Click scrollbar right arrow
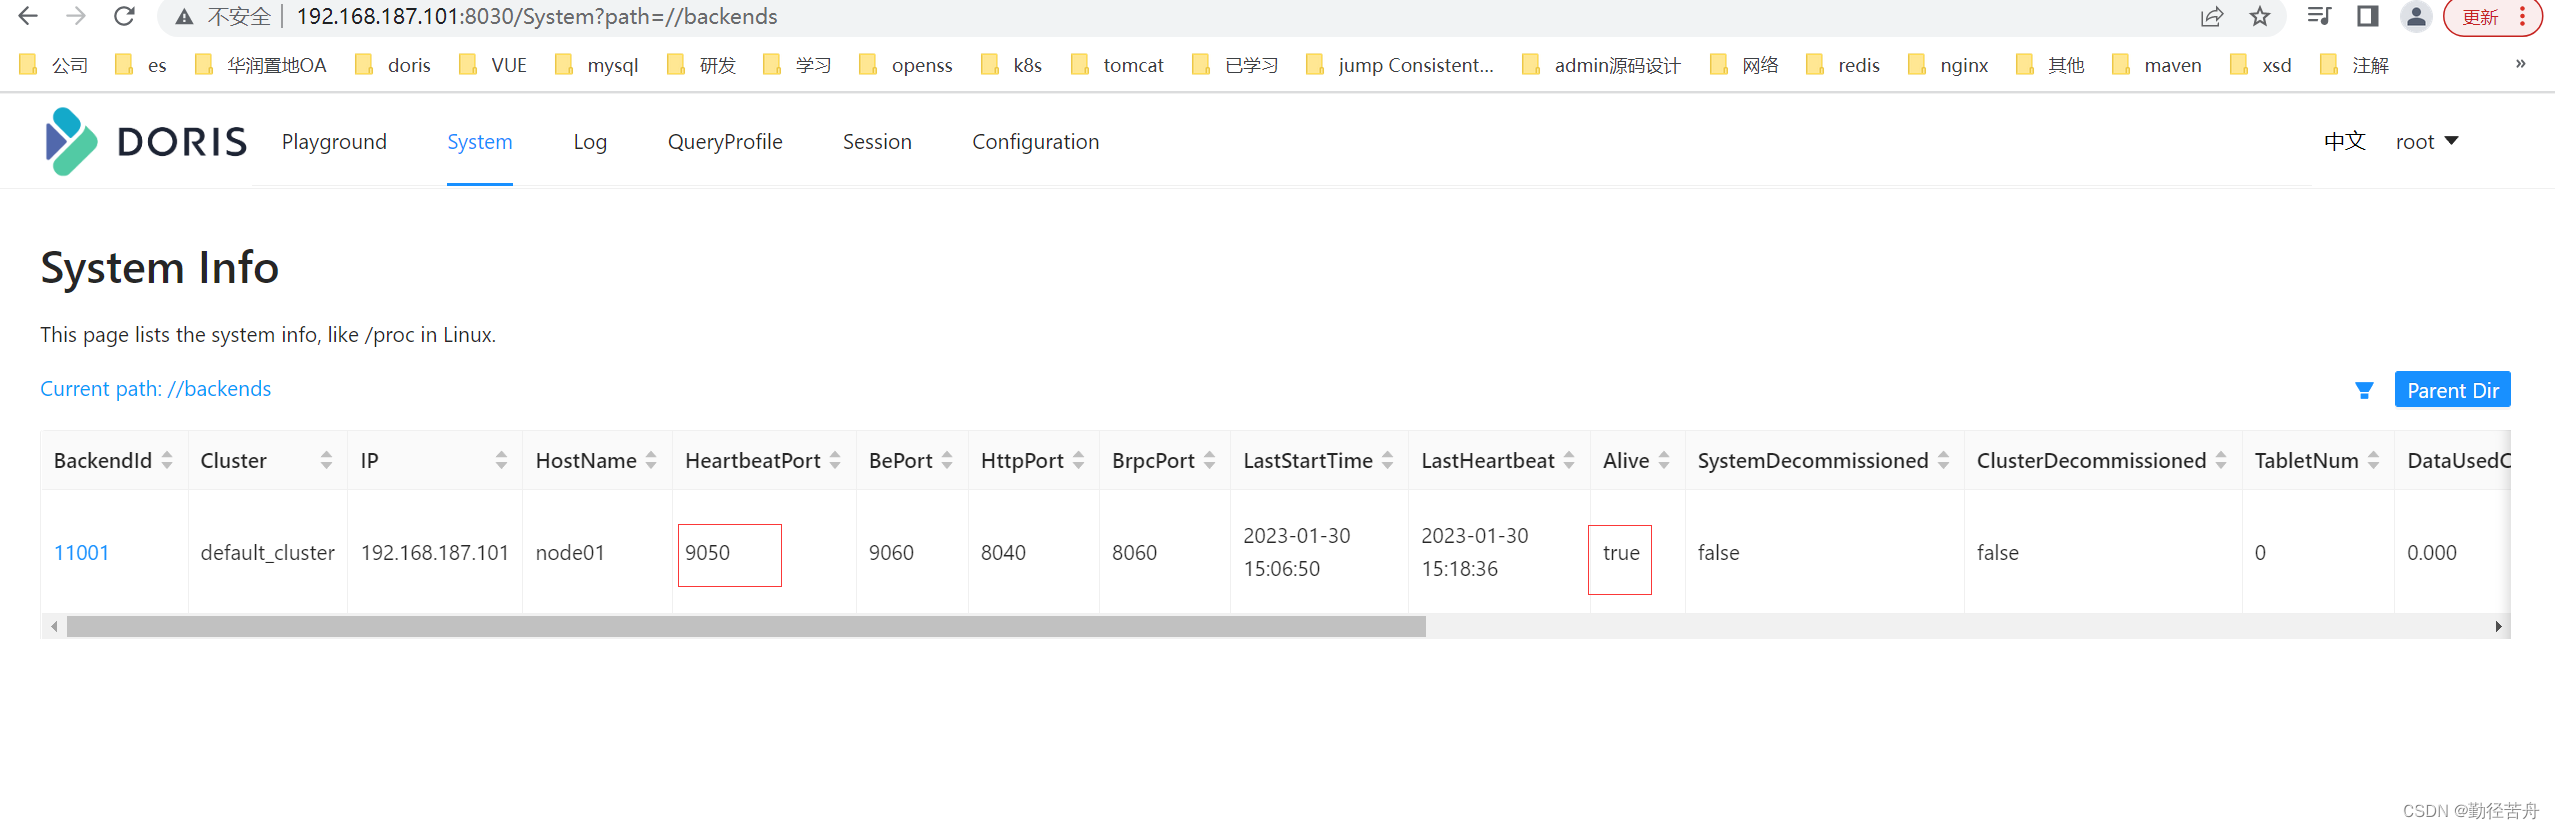 point(2498,627)
